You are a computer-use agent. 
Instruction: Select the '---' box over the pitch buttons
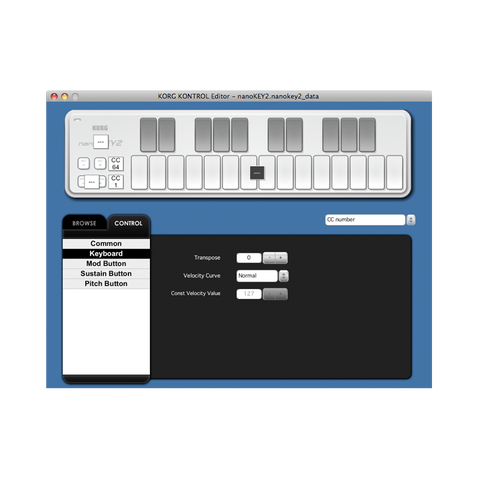pos(92,182)
